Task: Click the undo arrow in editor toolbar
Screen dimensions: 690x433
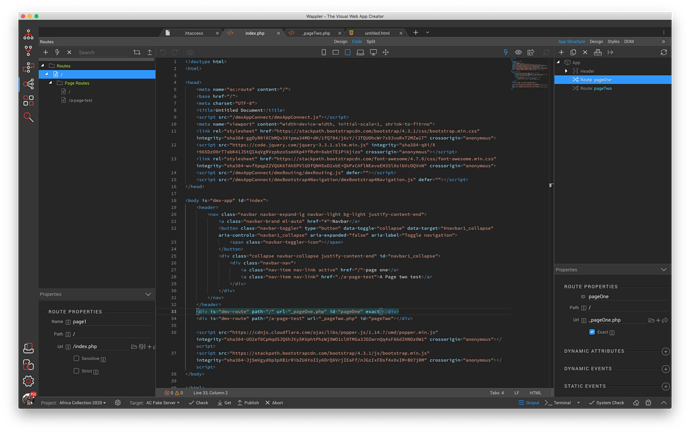Action: 163,52
